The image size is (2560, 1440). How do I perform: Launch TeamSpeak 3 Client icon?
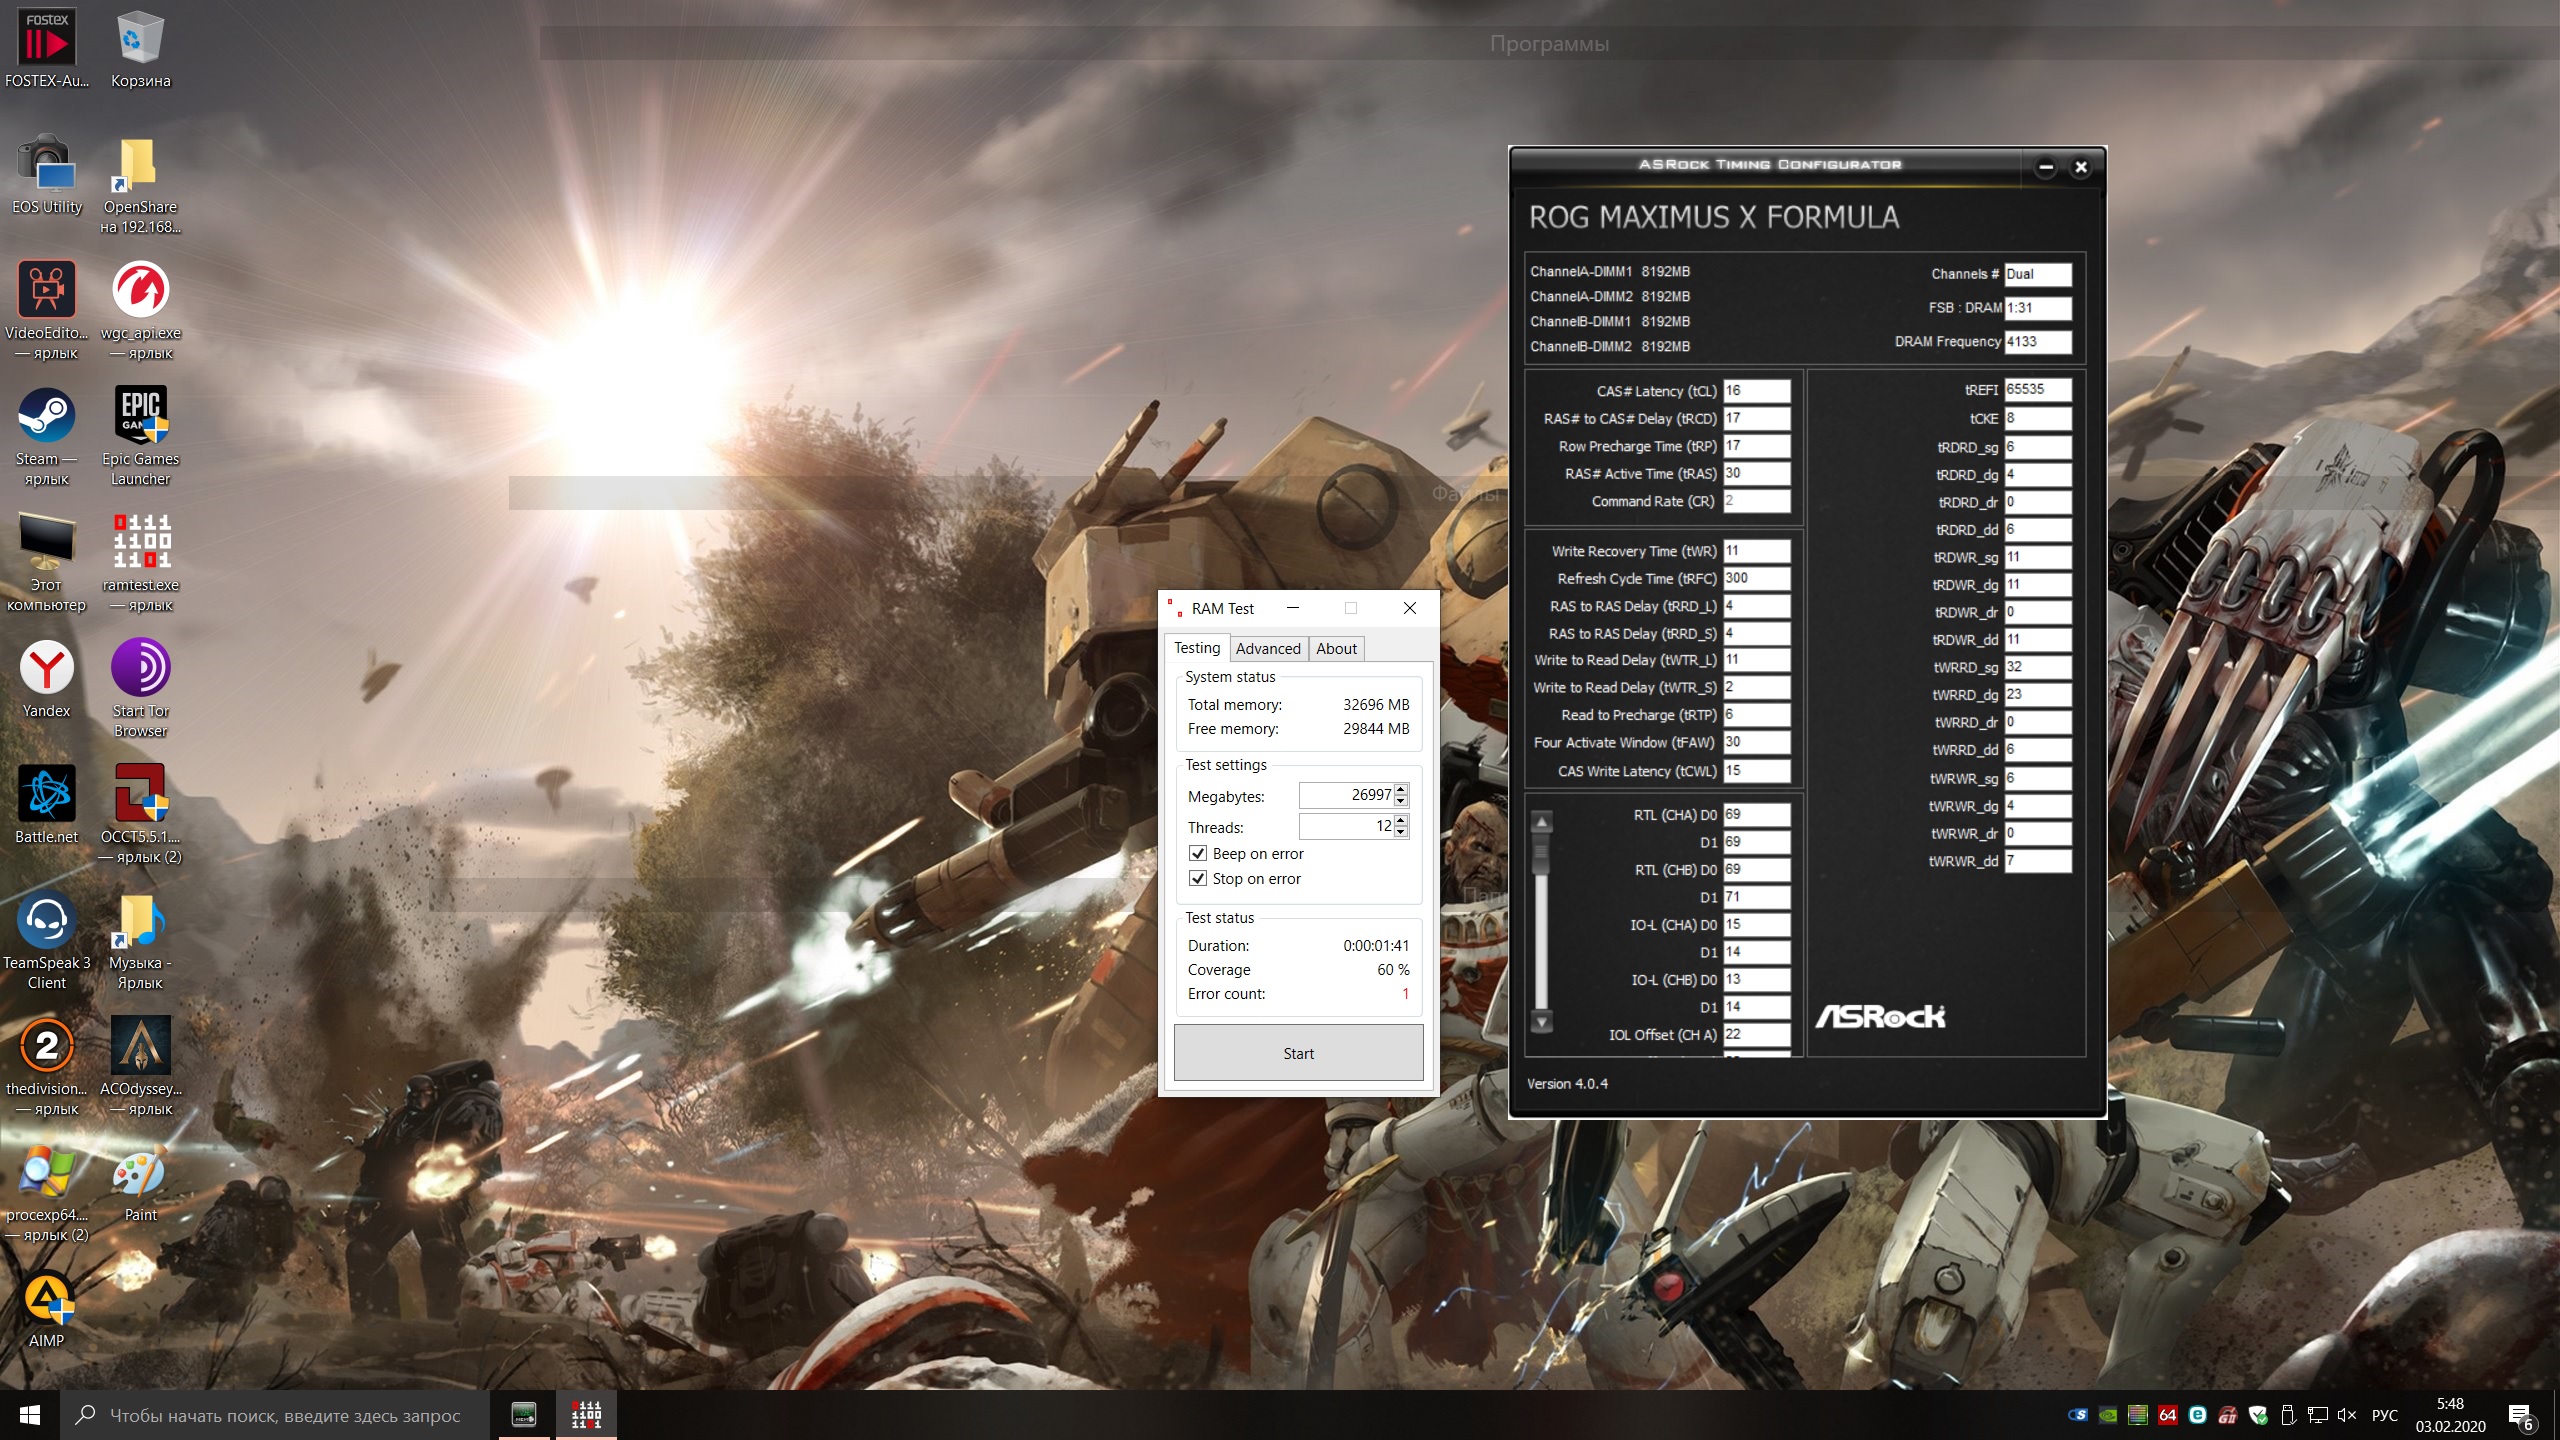tap(46, 921)
